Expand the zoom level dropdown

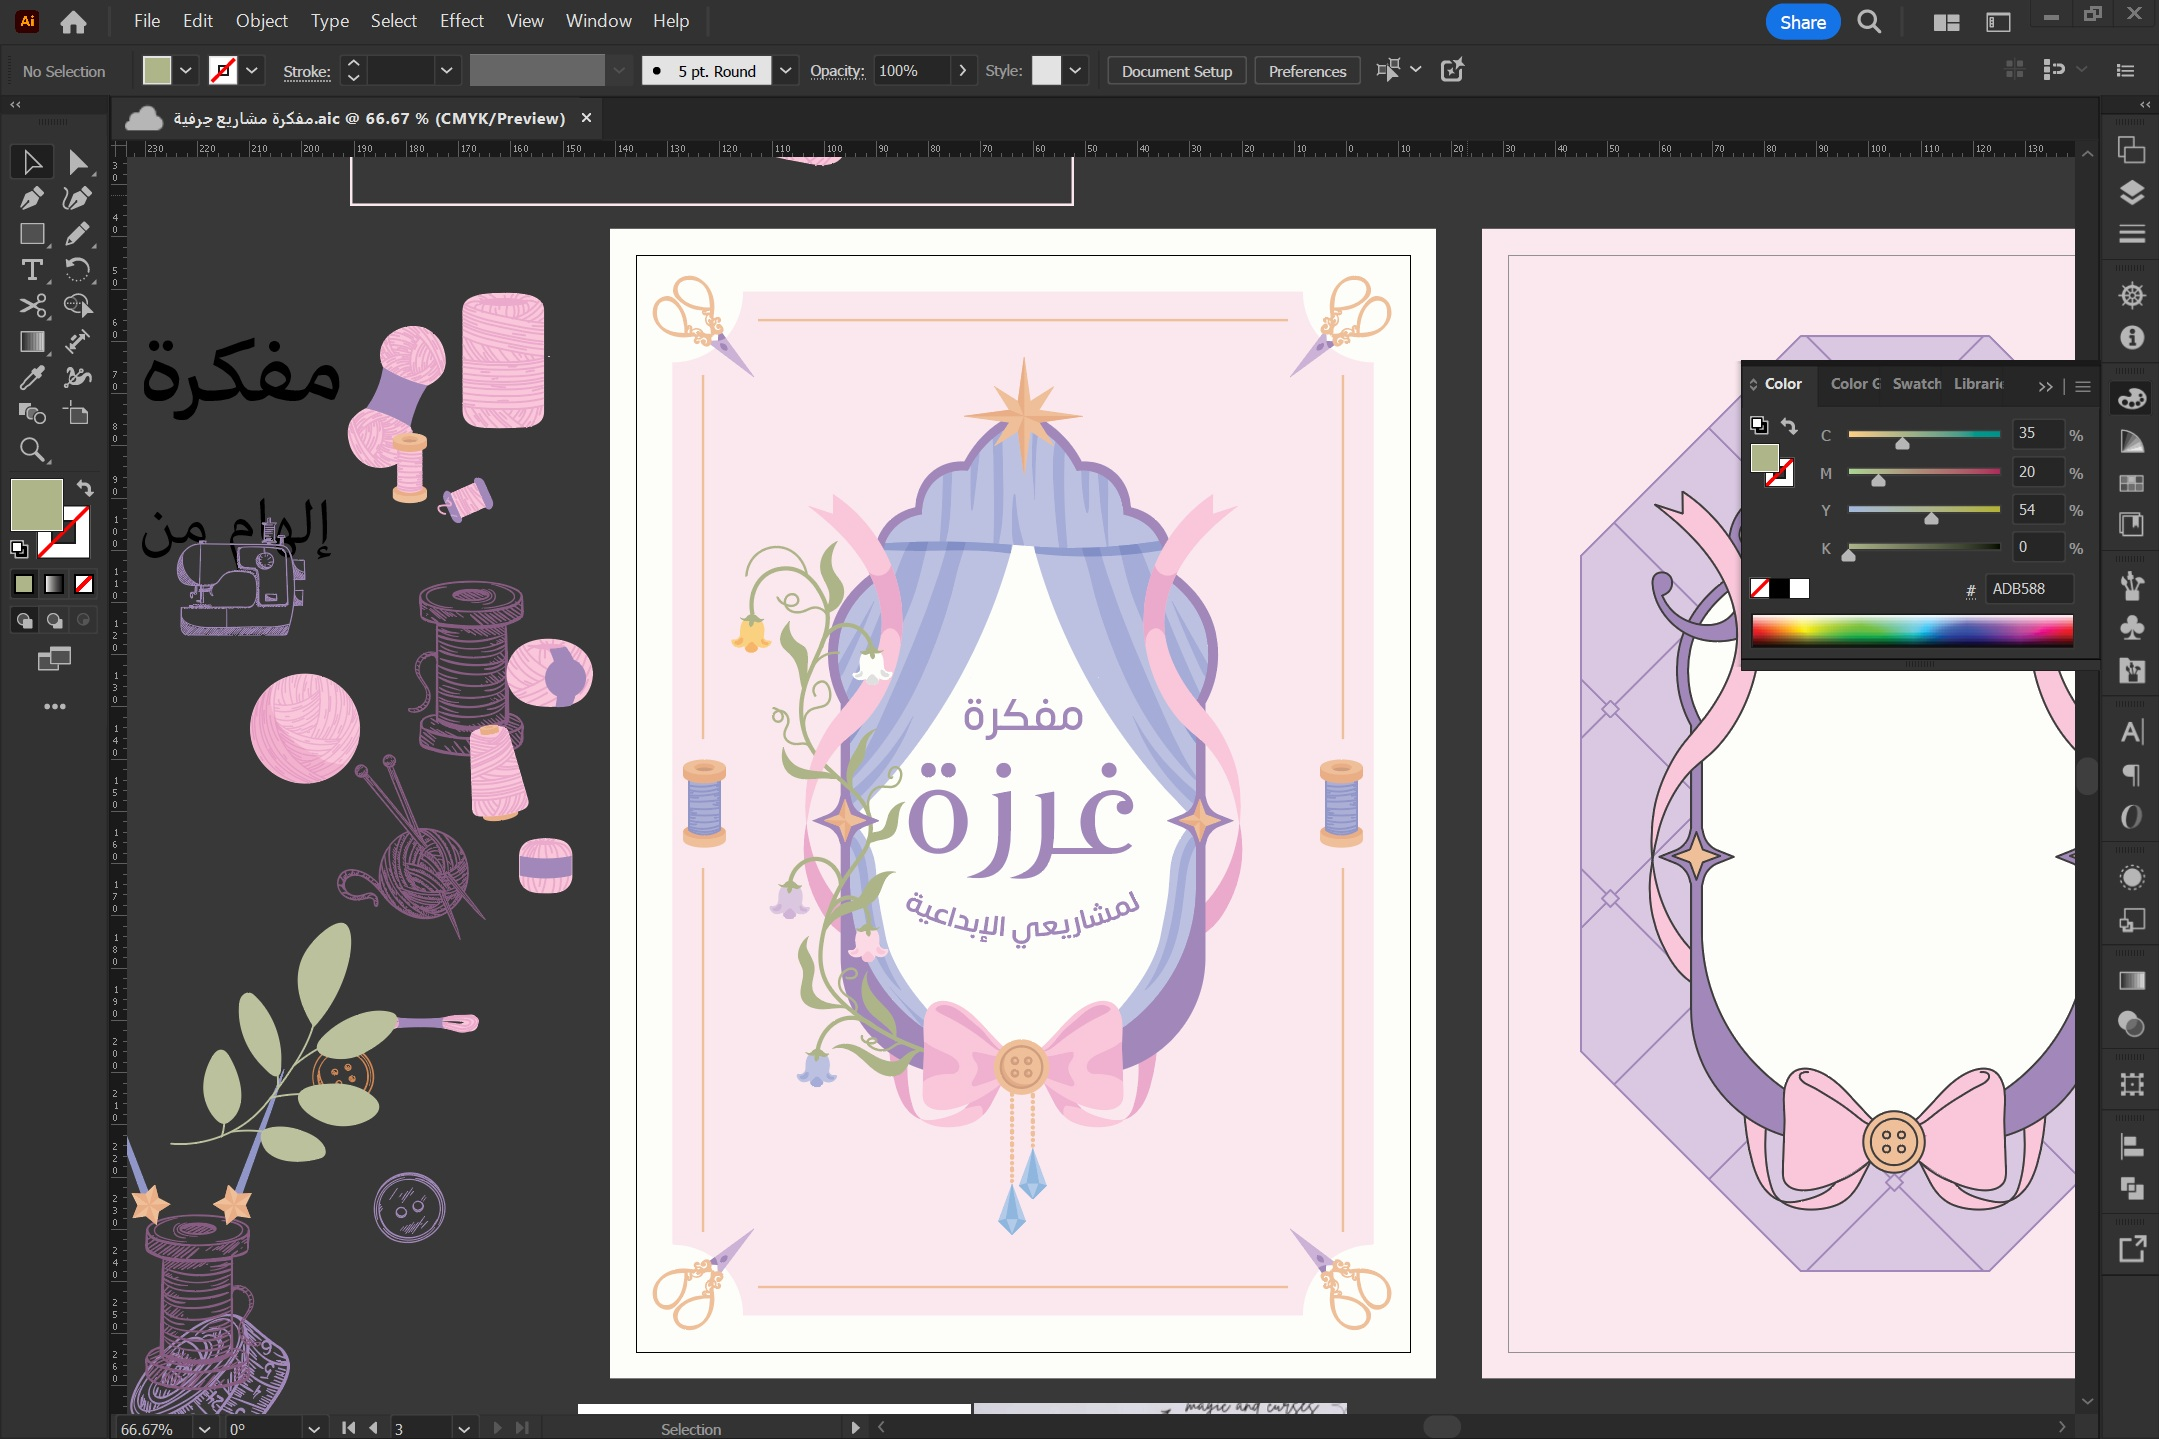pos(204,1428)
